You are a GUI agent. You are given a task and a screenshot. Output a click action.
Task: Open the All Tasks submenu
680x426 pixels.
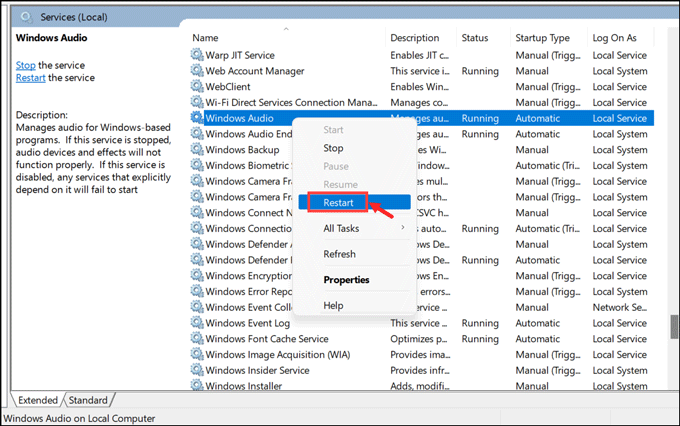pos(354,228)
